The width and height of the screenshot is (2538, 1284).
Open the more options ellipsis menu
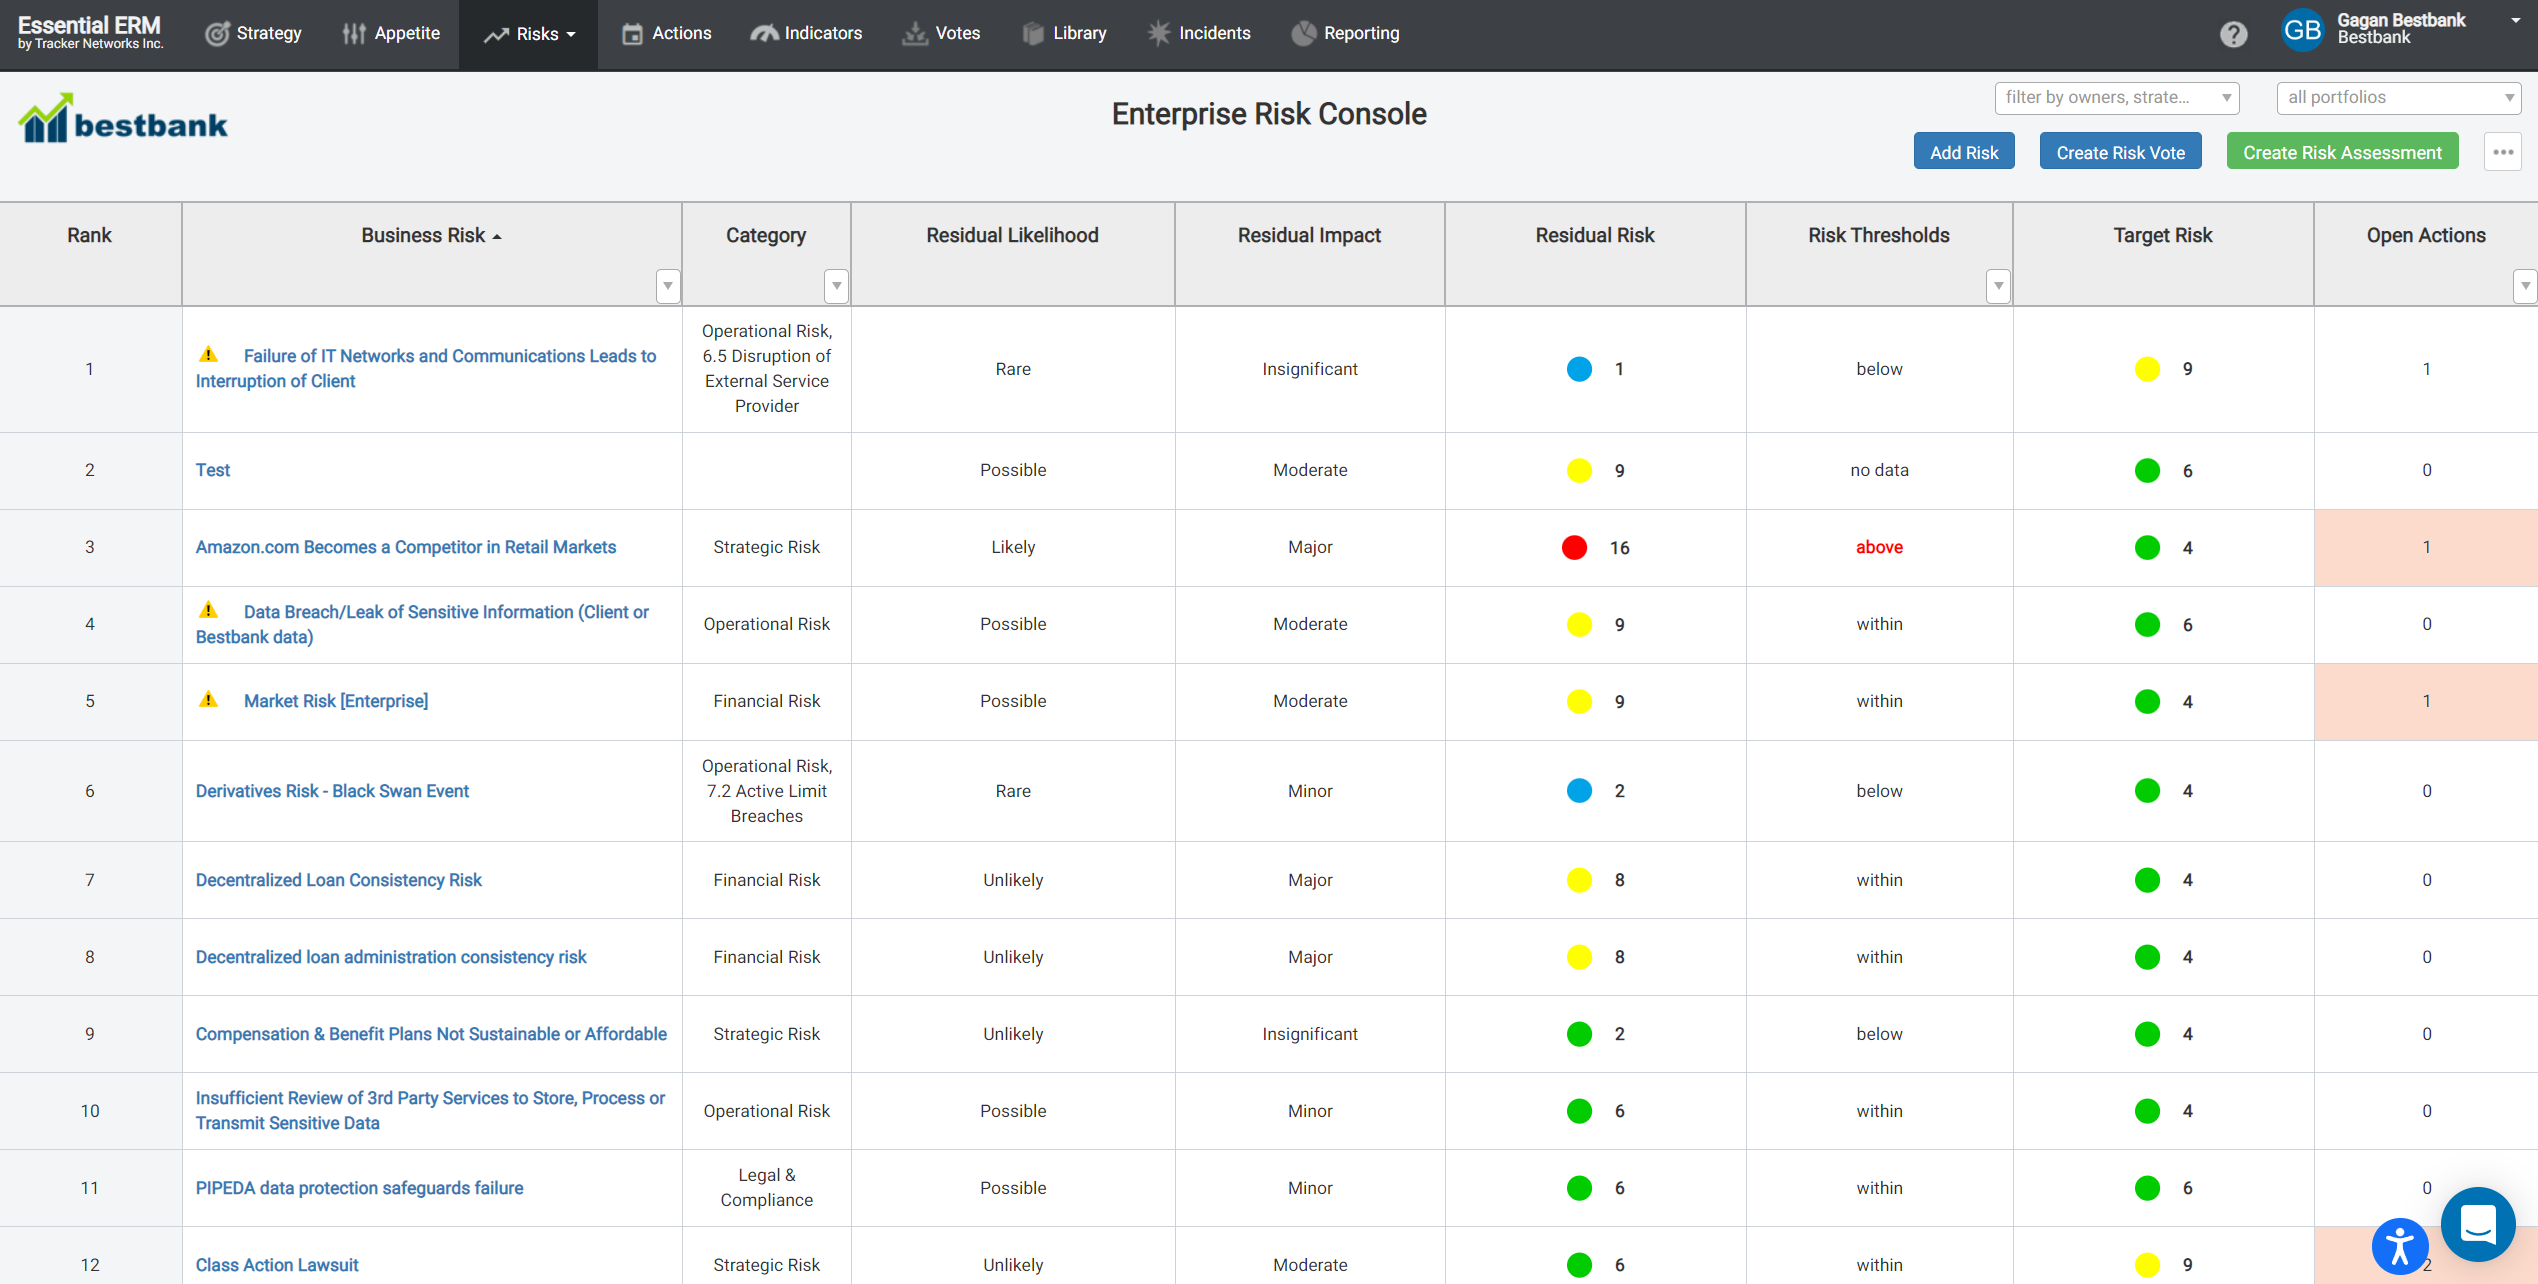pos(2504,151)
